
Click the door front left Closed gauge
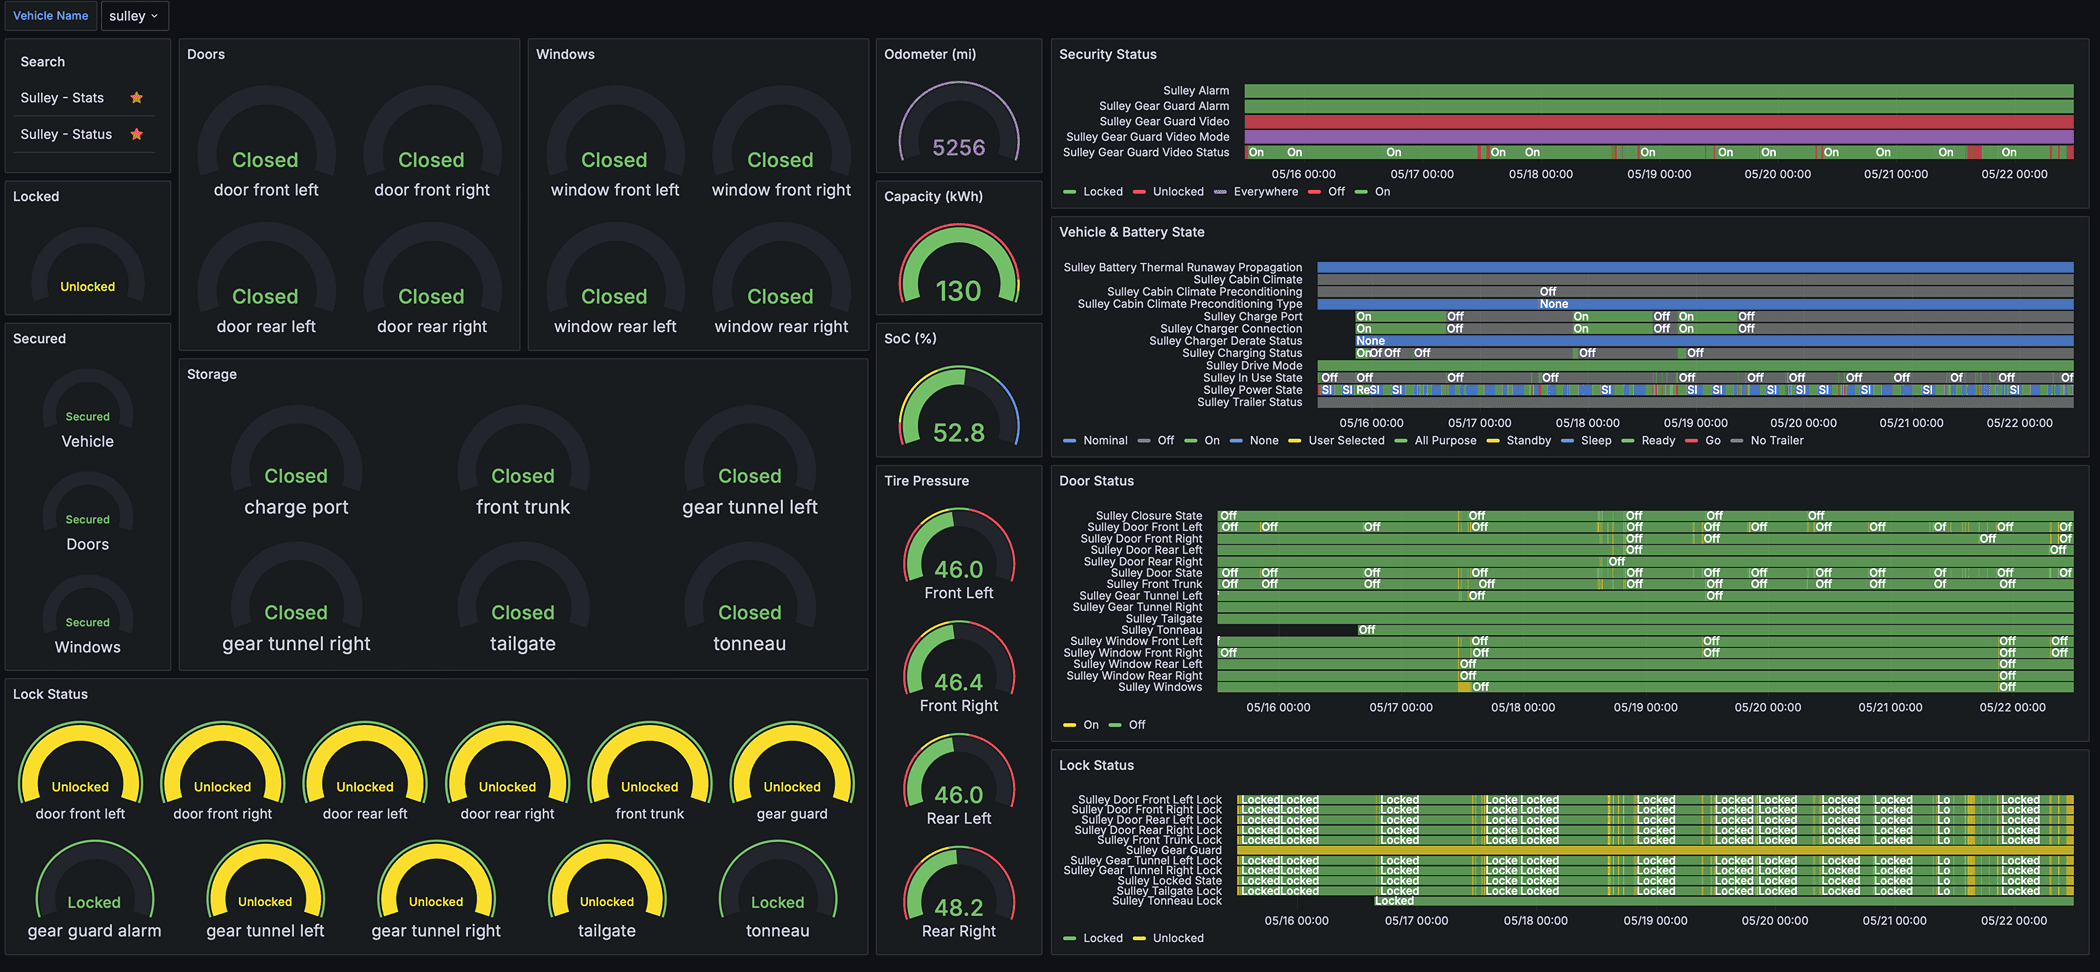tap(266, 143)
